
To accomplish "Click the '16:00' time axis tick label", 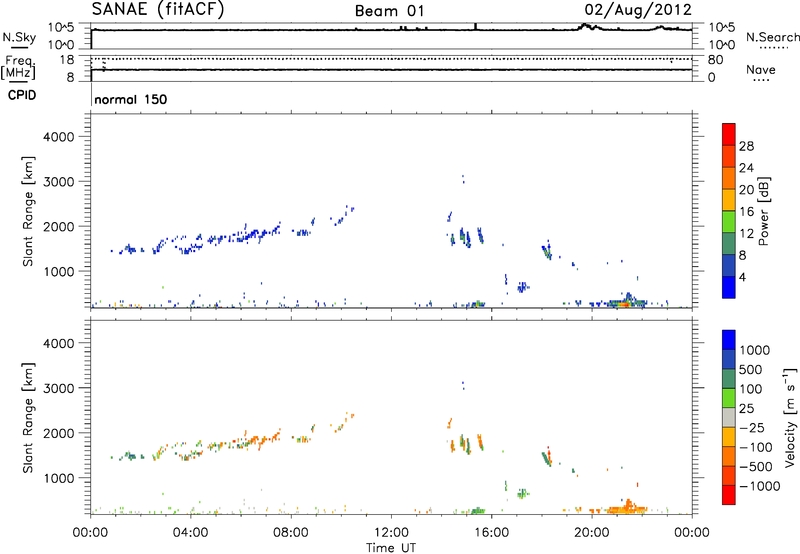I will coord(491,533).
